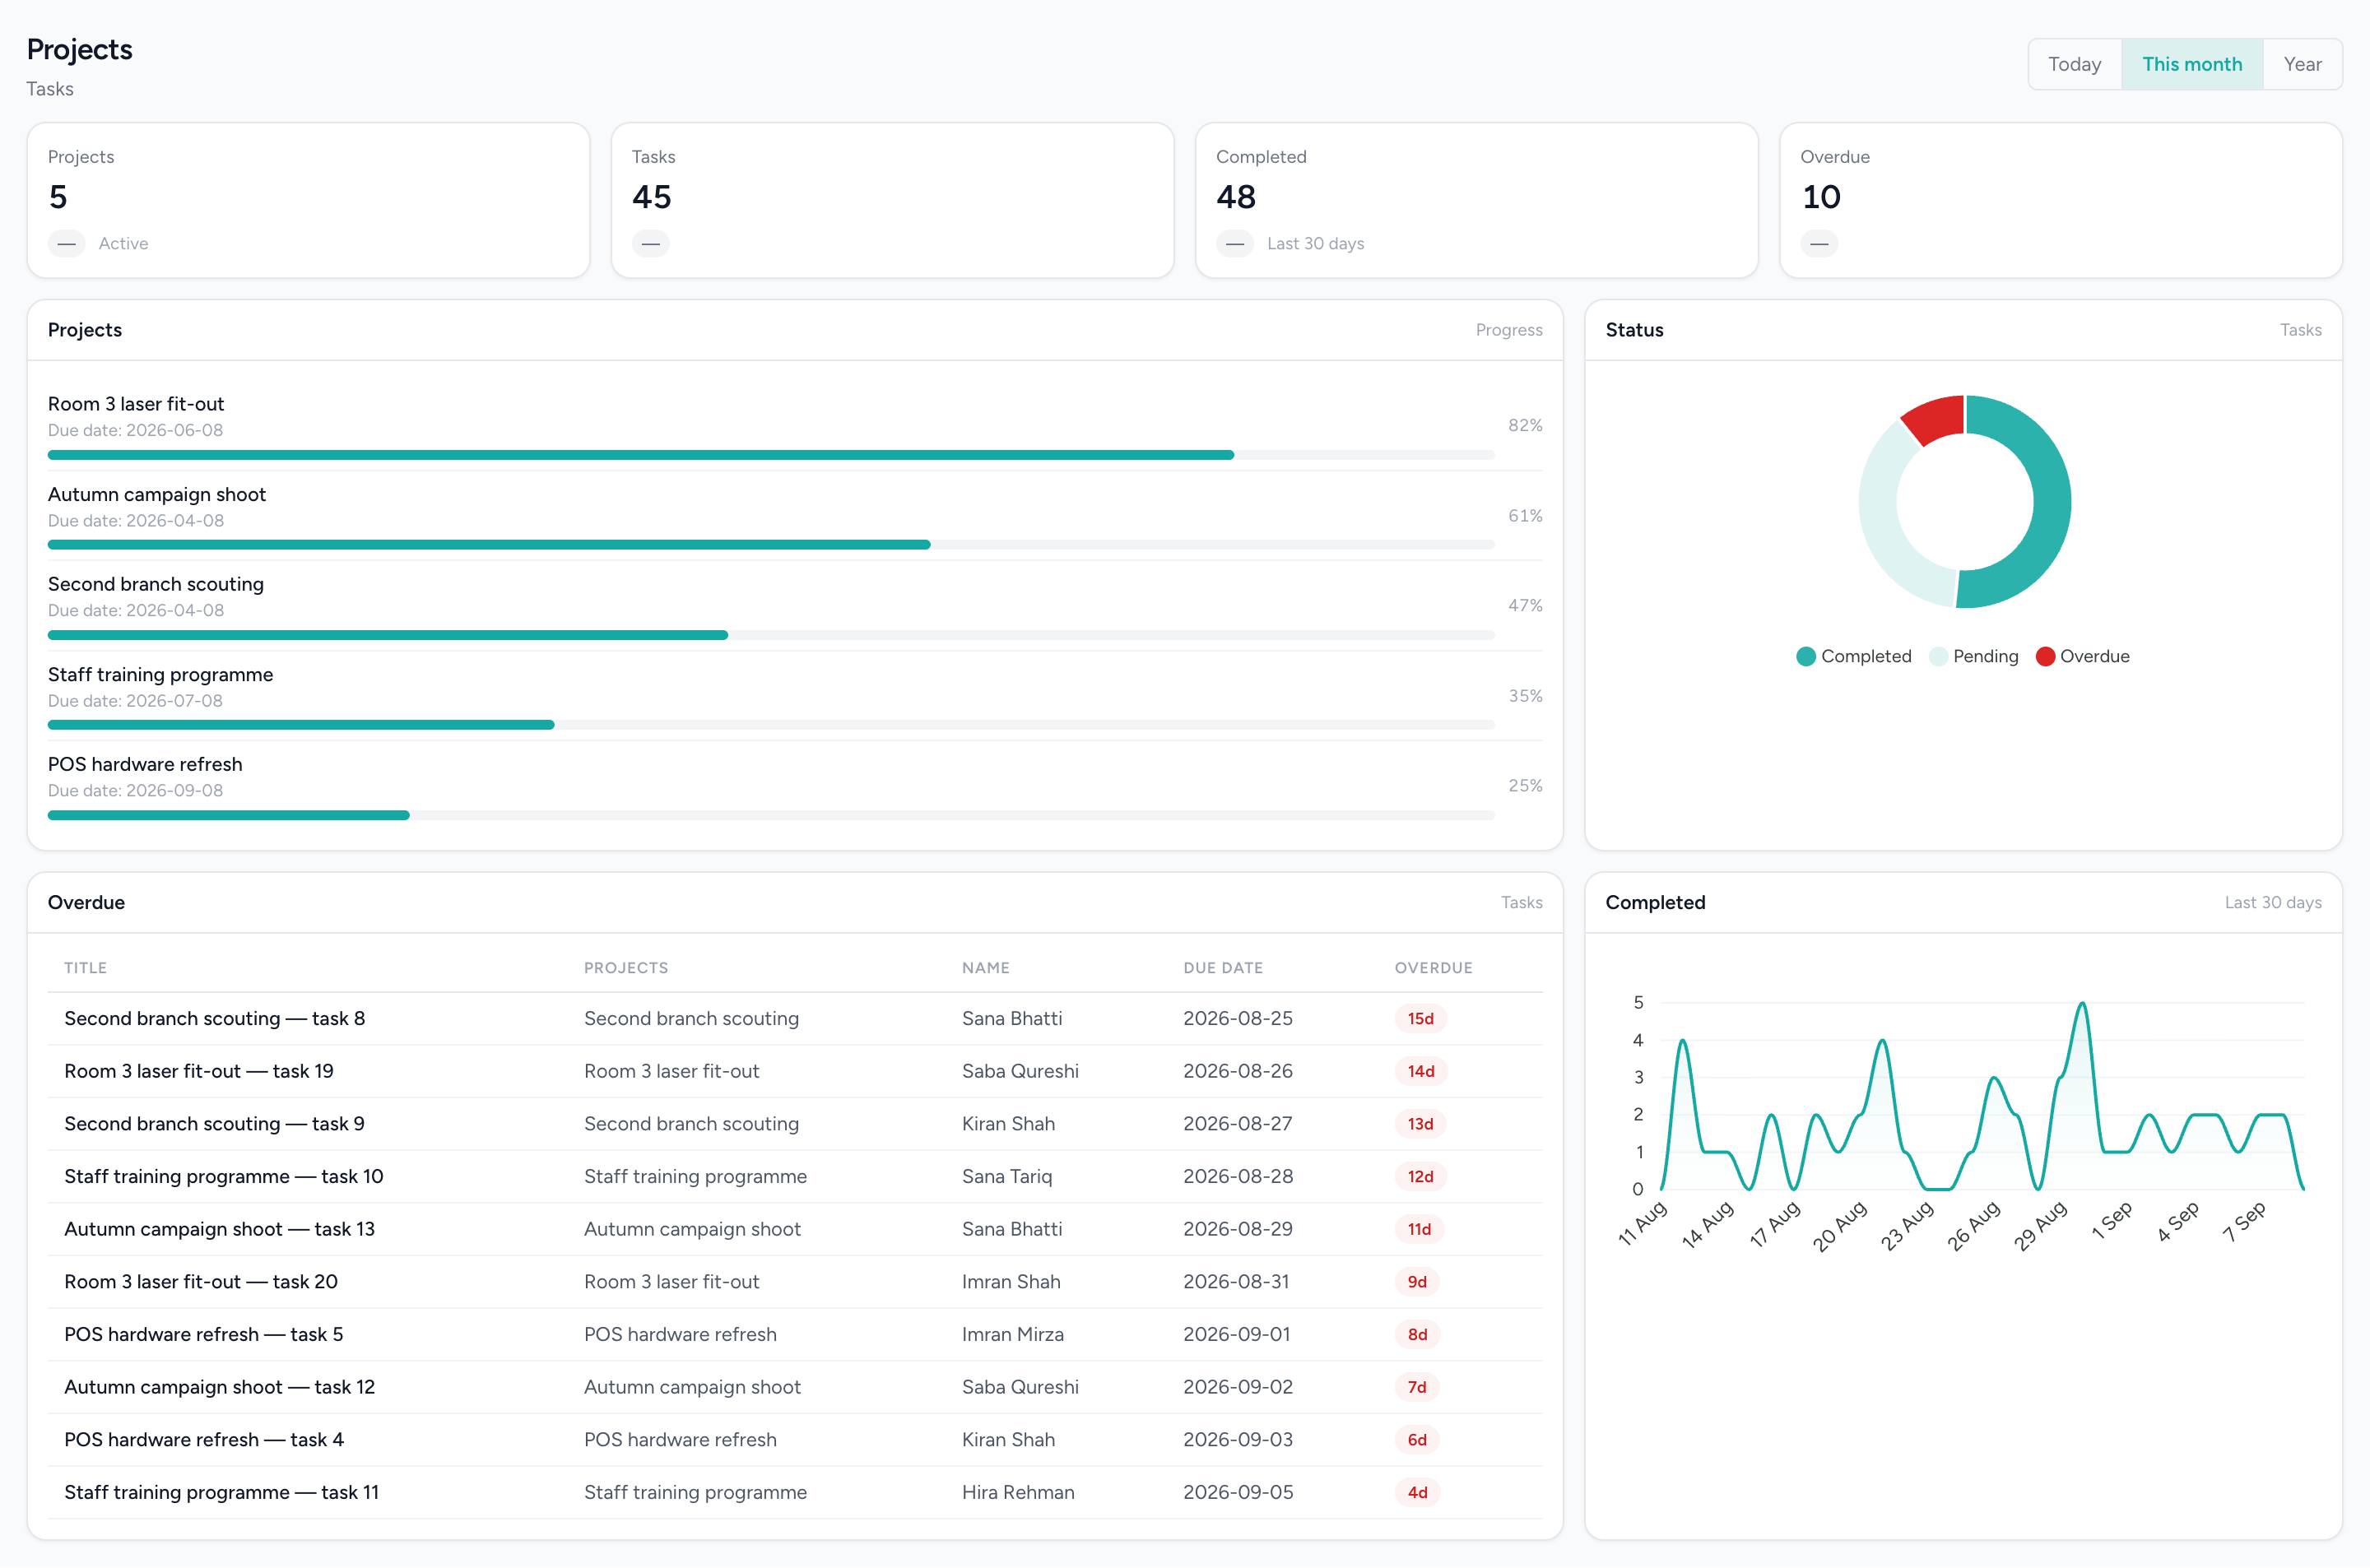This screenshot has width=2370, height=1568.
Task: Click the 15d overdue badge
Action: click(1420, 1019)
